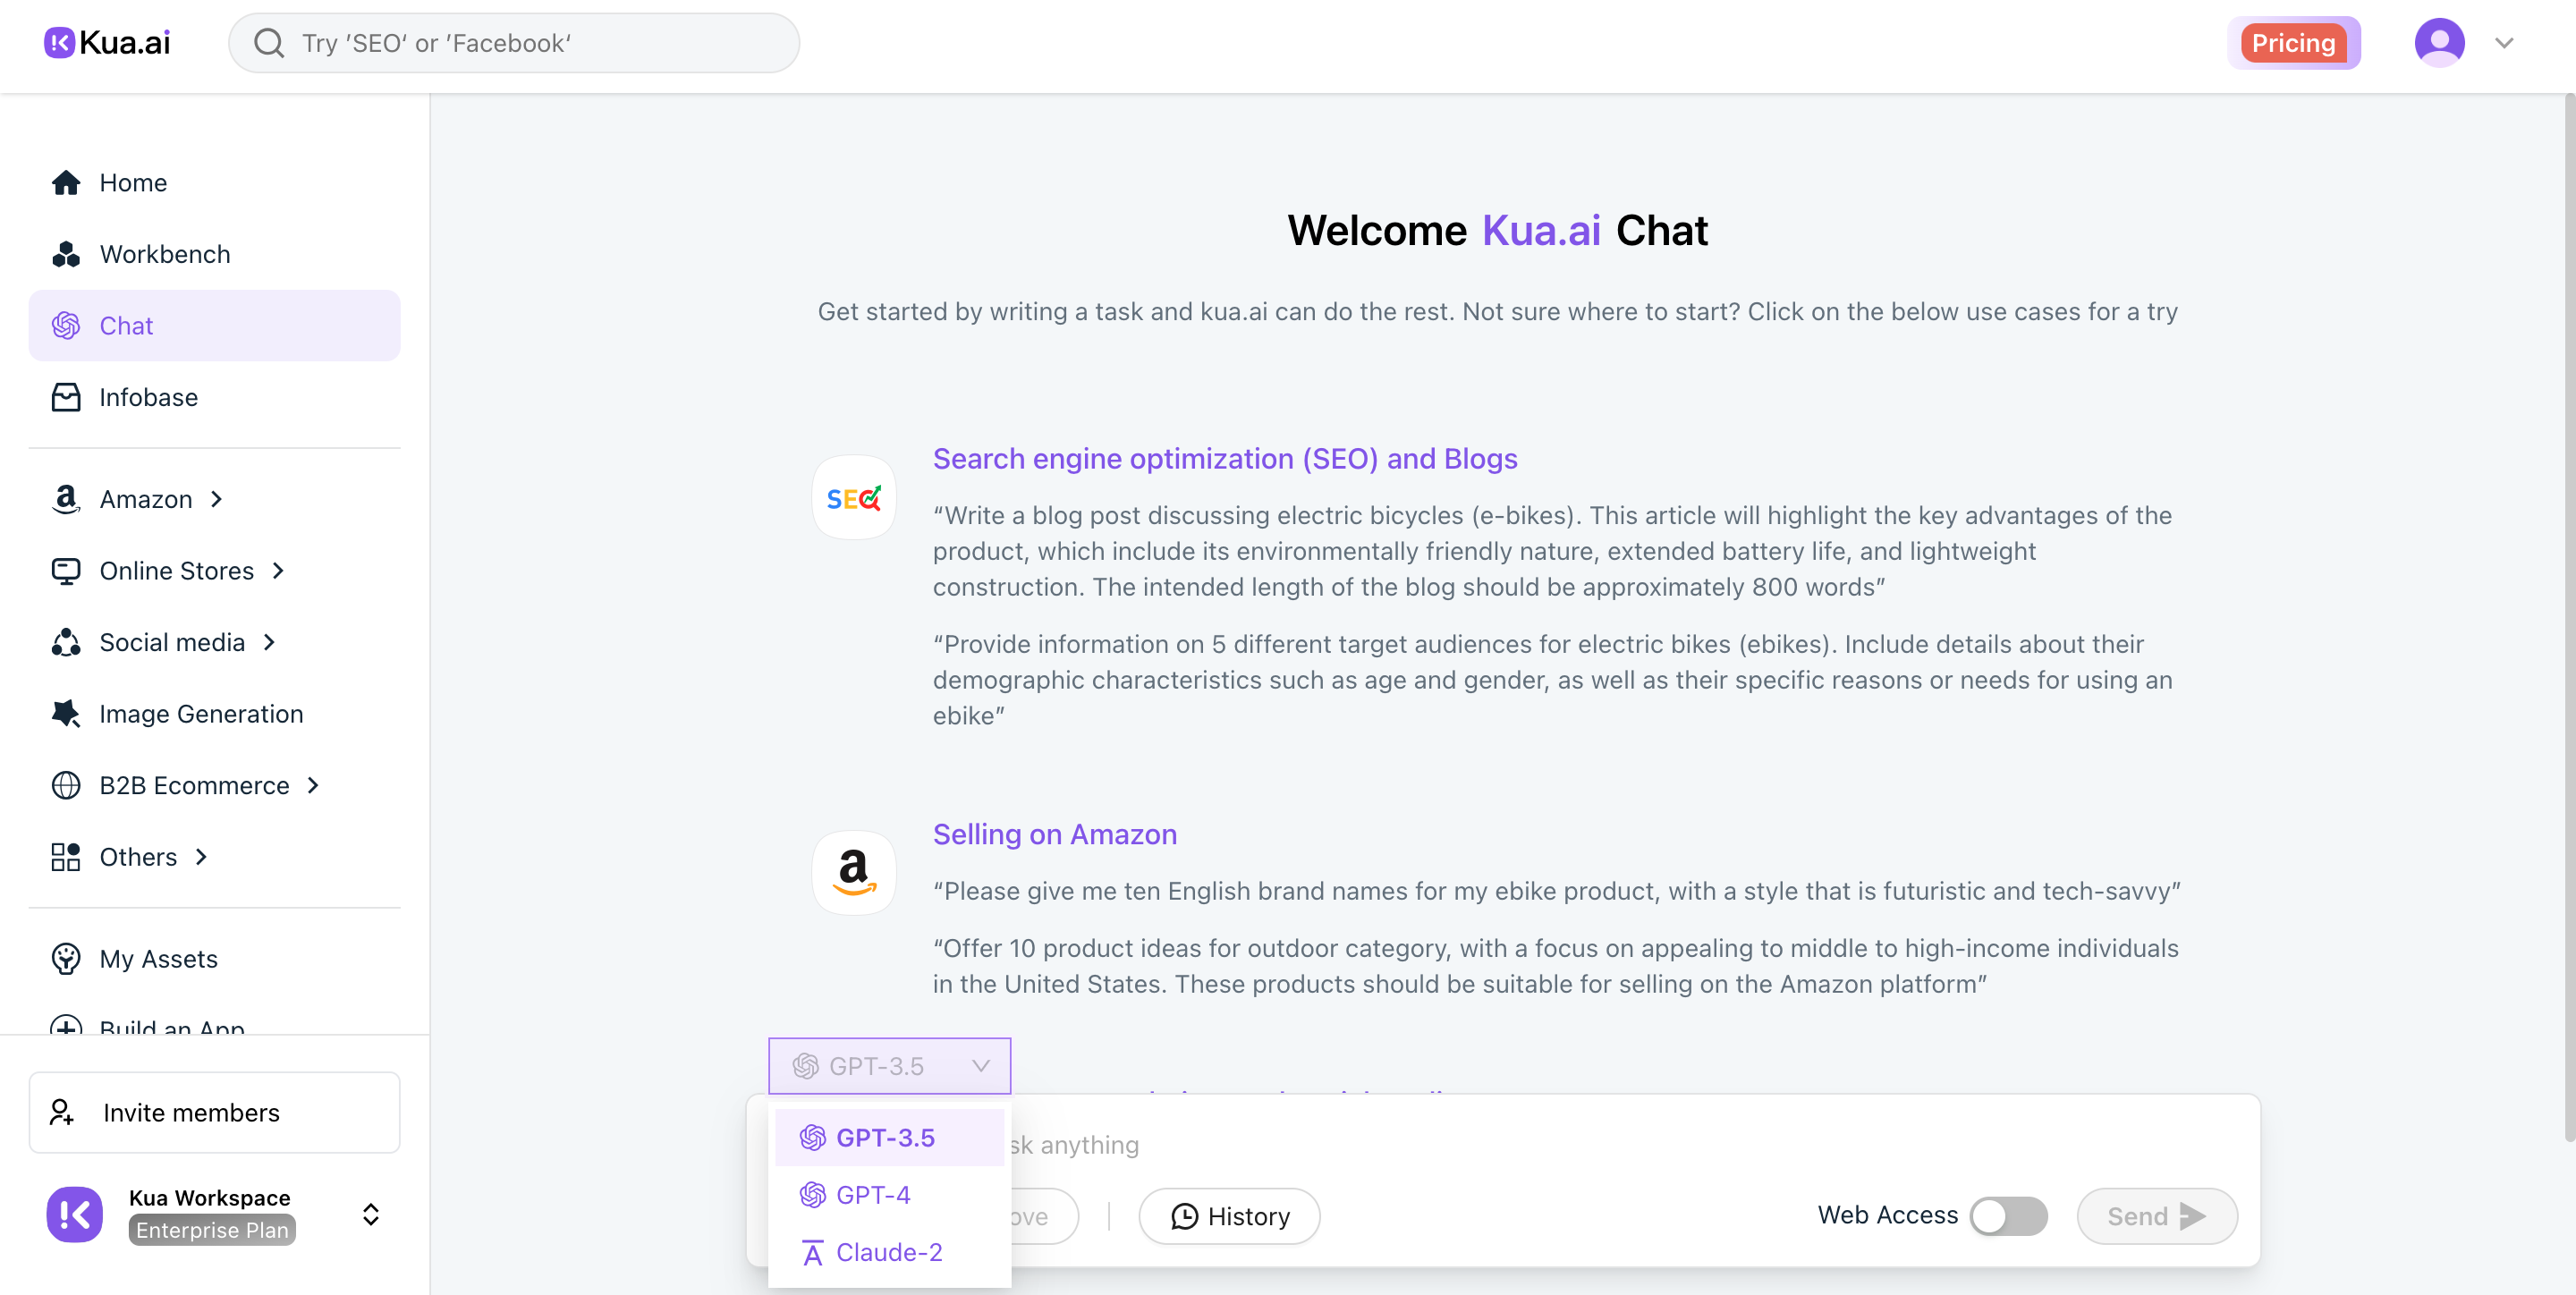Use the 10 outdoor product ideas prompt
Image resolution: width=2576 pixels, height=1295 pixels.
pos(1556,966)
